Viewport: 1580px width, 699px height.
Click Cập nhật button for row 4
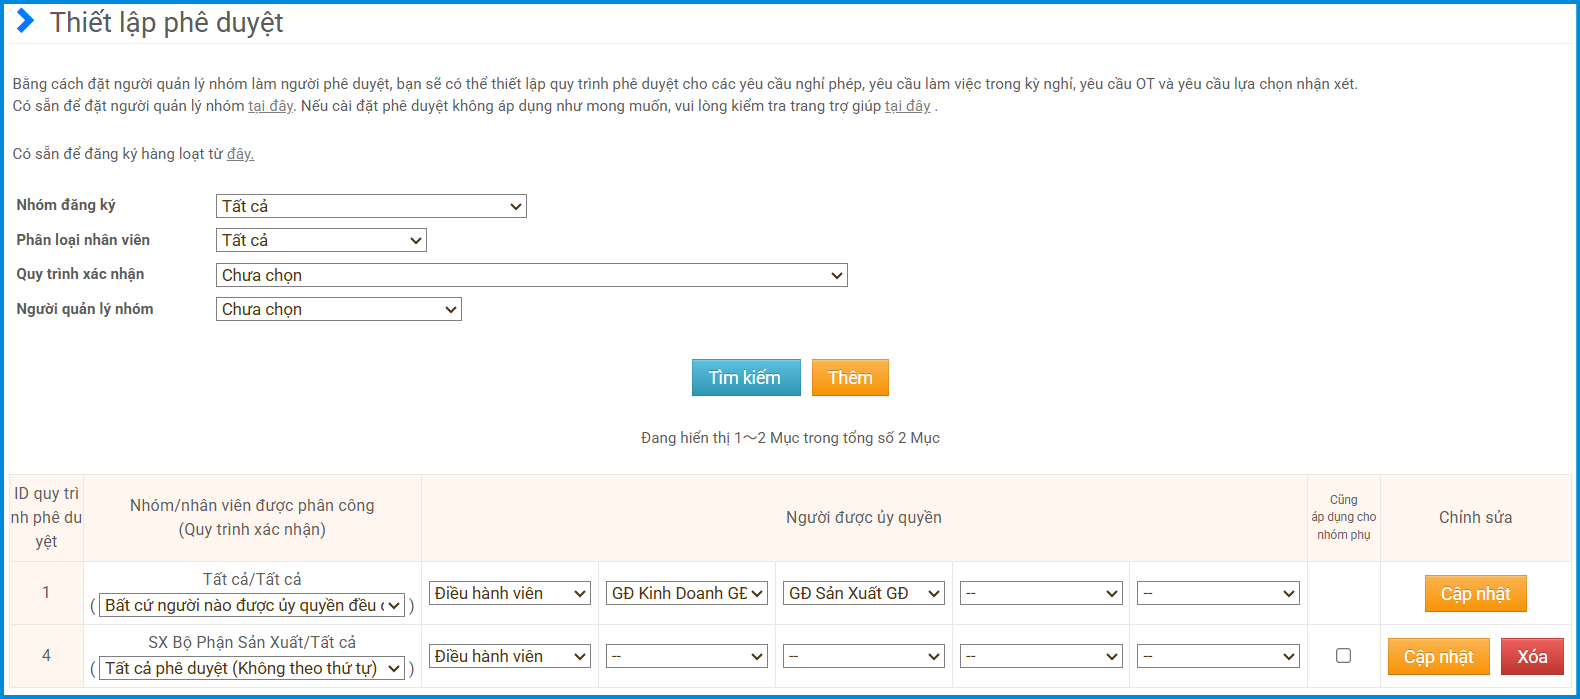[x=1438, y=656]
